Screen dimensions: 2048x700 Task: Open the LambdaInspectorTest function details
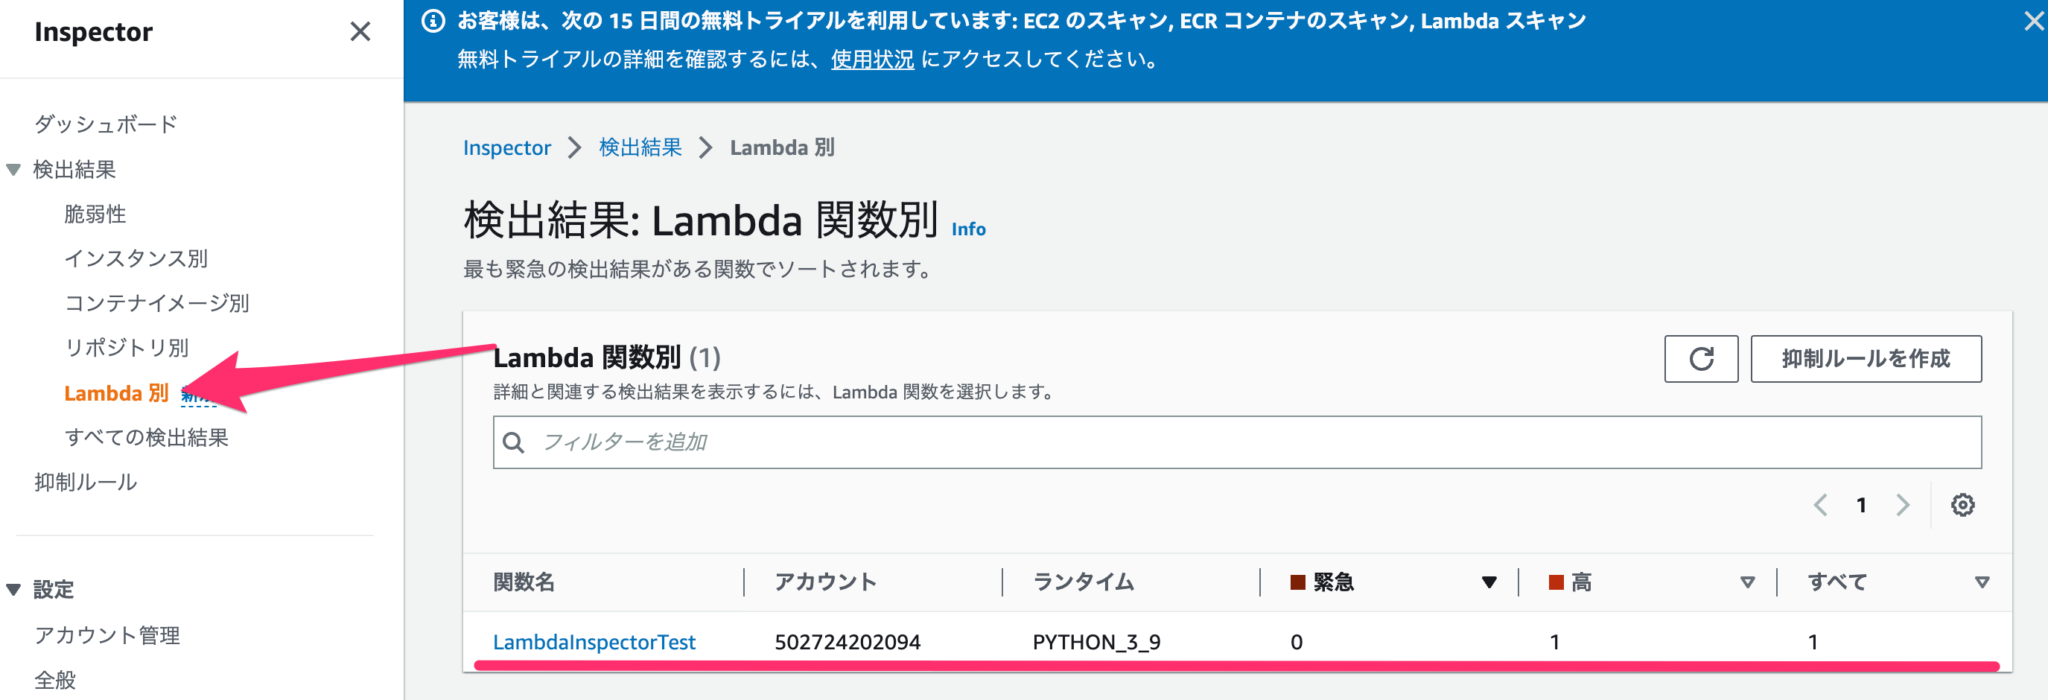[x=594, y=642]
